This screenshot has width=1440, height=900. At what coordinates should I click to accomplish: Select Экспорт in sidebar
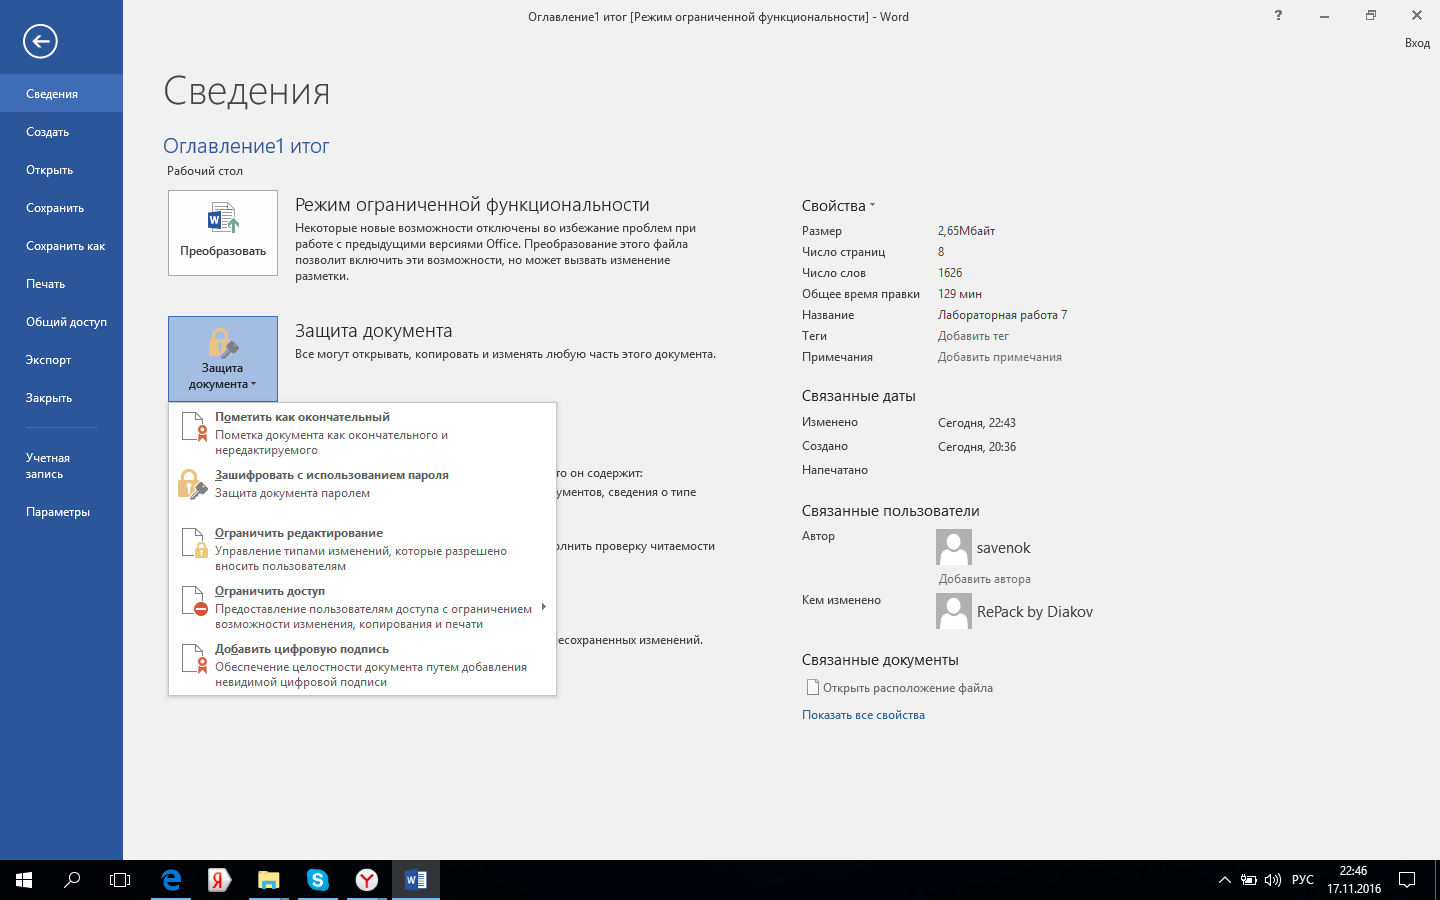[x=61, y=359]
